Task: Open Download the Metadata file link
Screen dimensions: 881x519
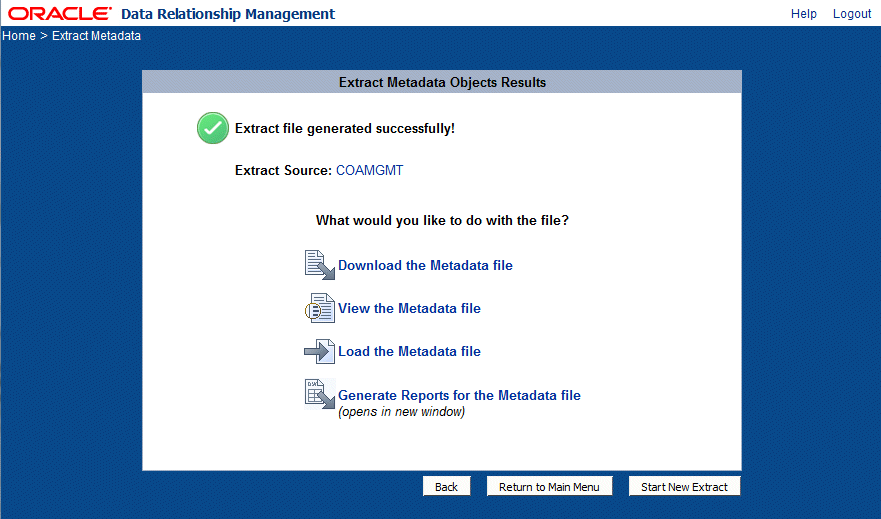Action: [425, 265]
